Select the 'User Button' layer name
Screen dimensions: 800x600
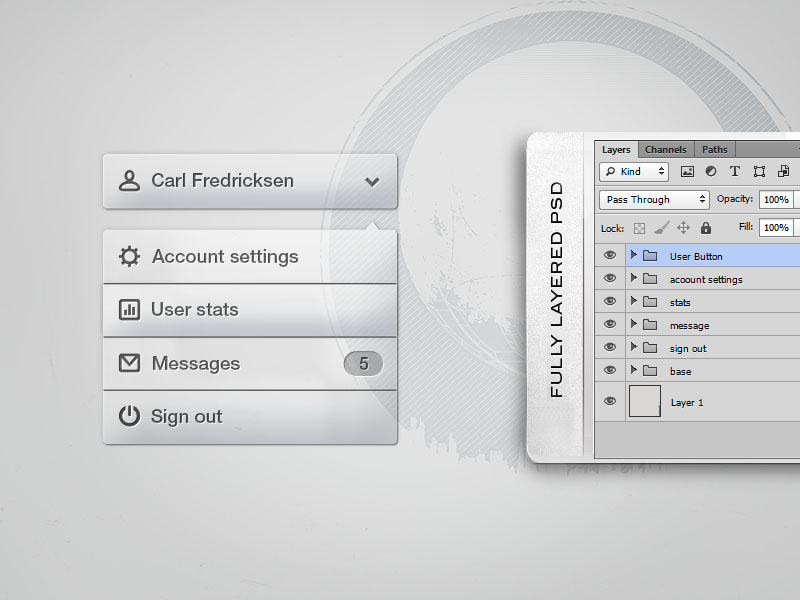coord(696,257)
